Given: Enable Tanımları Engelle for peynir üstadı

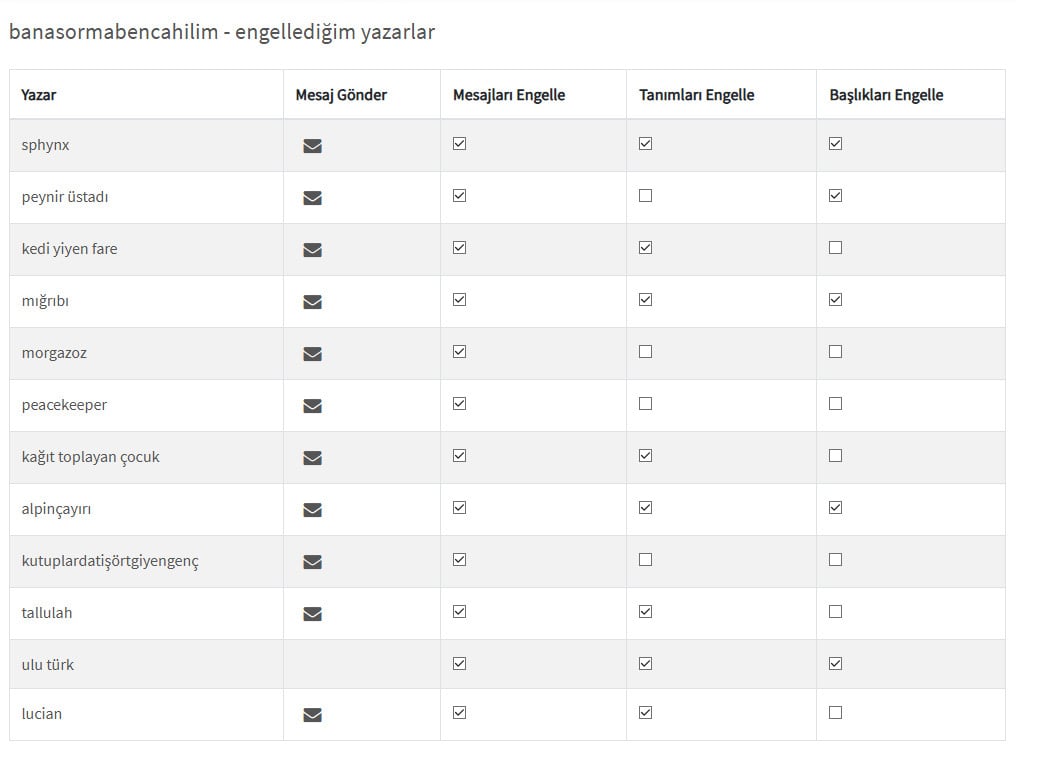Looking at the screenshot, I should pos(645,196).
